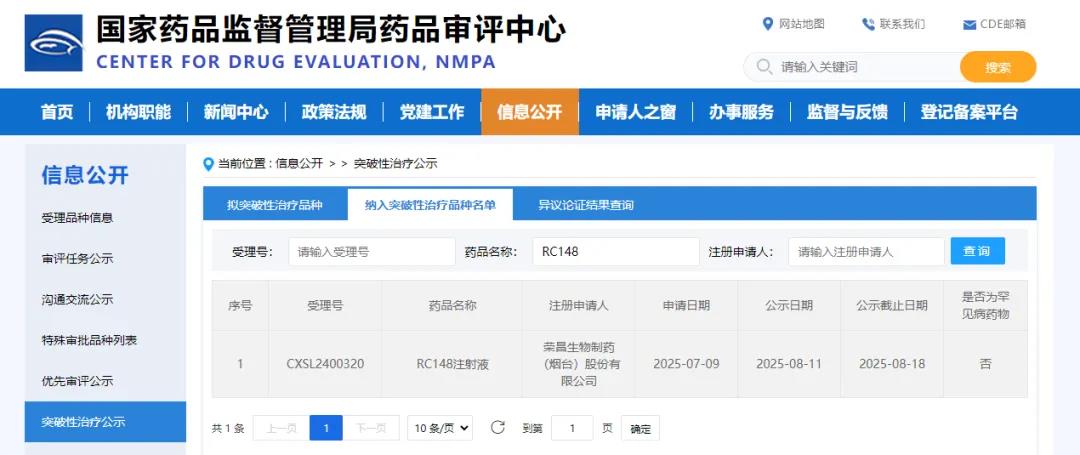This screenshot has width=1080, height=455.
Task: Click the 下一页 pagination button
Action: click(x=371, y=428)
